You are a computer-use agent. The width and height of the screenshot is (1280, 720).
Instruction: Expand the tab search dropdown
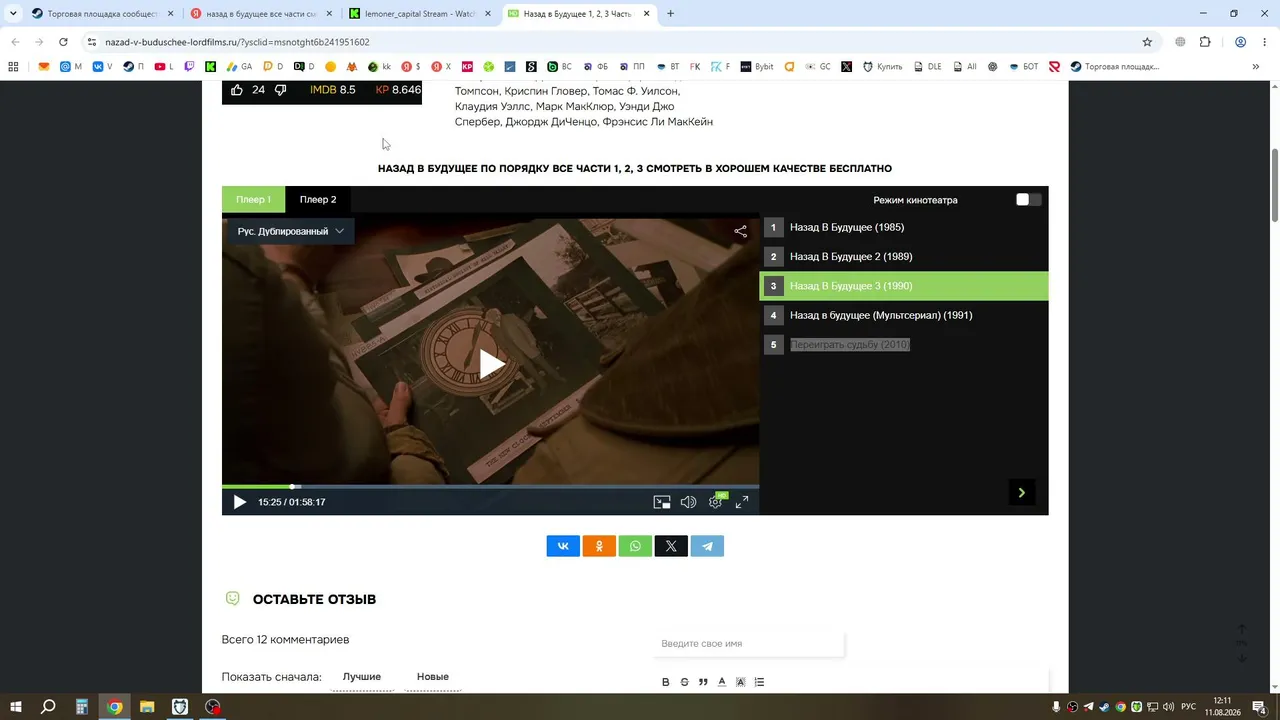pyautogui.click(x=12, y=14)
